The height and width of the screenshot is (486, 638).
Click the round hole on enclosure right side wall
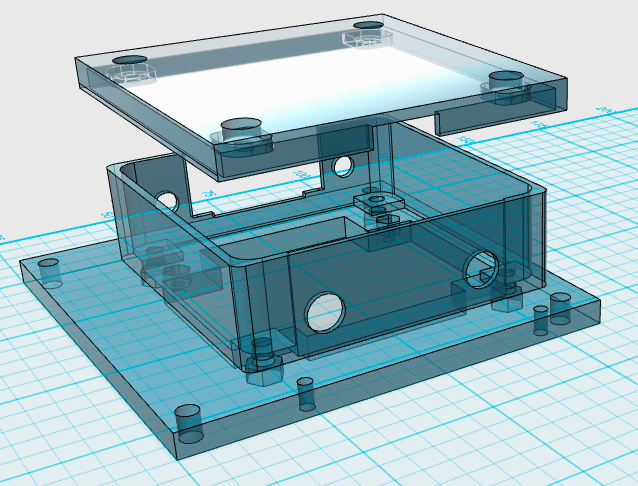(x=481, y=269)
